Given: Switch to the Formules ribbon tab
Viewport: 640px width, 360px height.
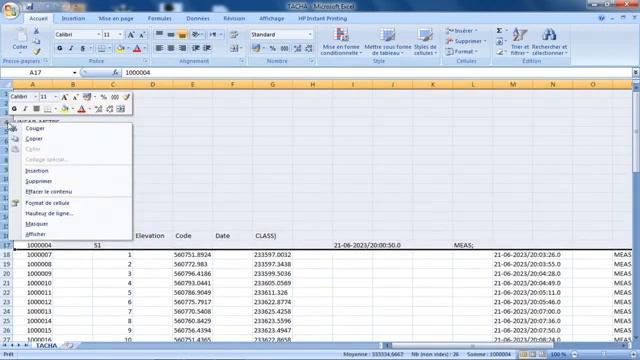Looking at the screenshot, I should point(160,18).
